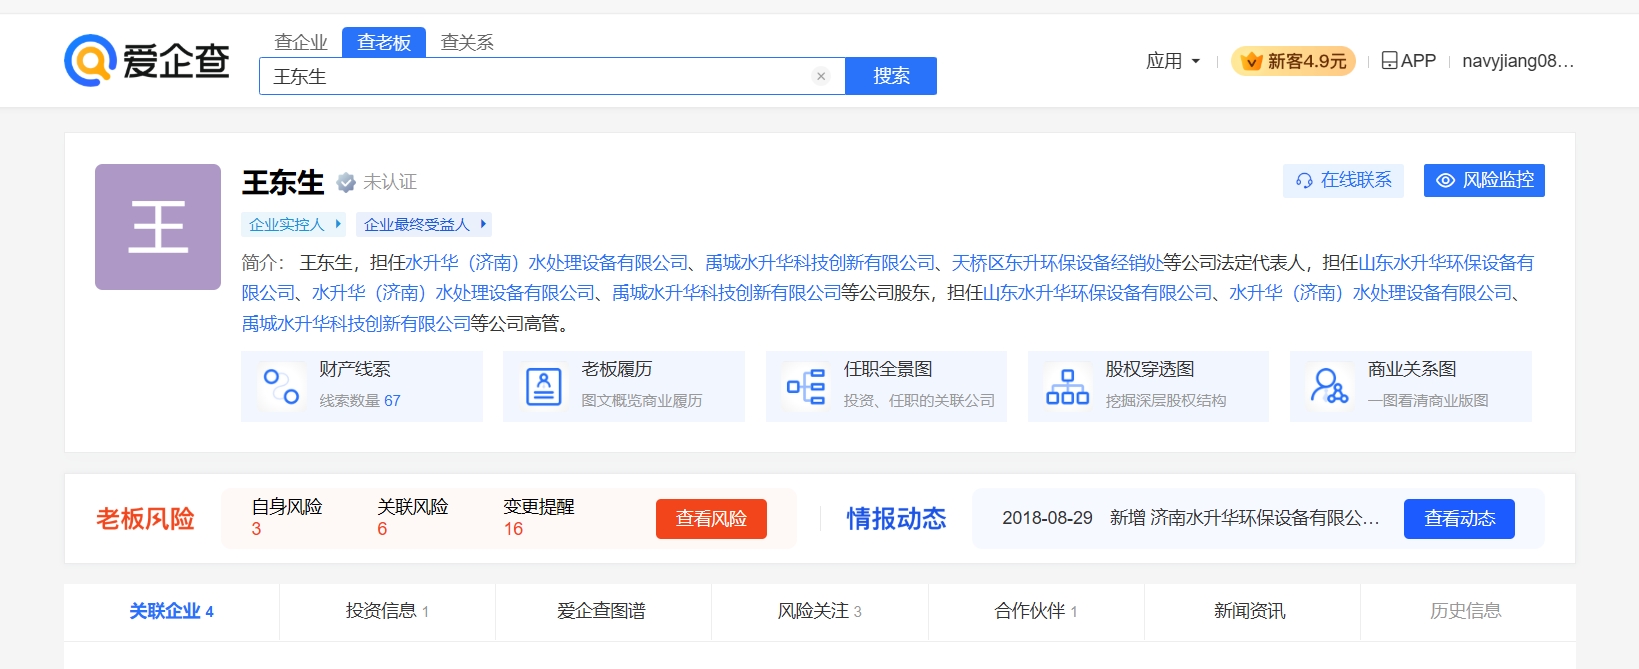Viewport: 1639px width, 669px height.
Task: Open the 关联企业 tab
Action: coord(172,611)
